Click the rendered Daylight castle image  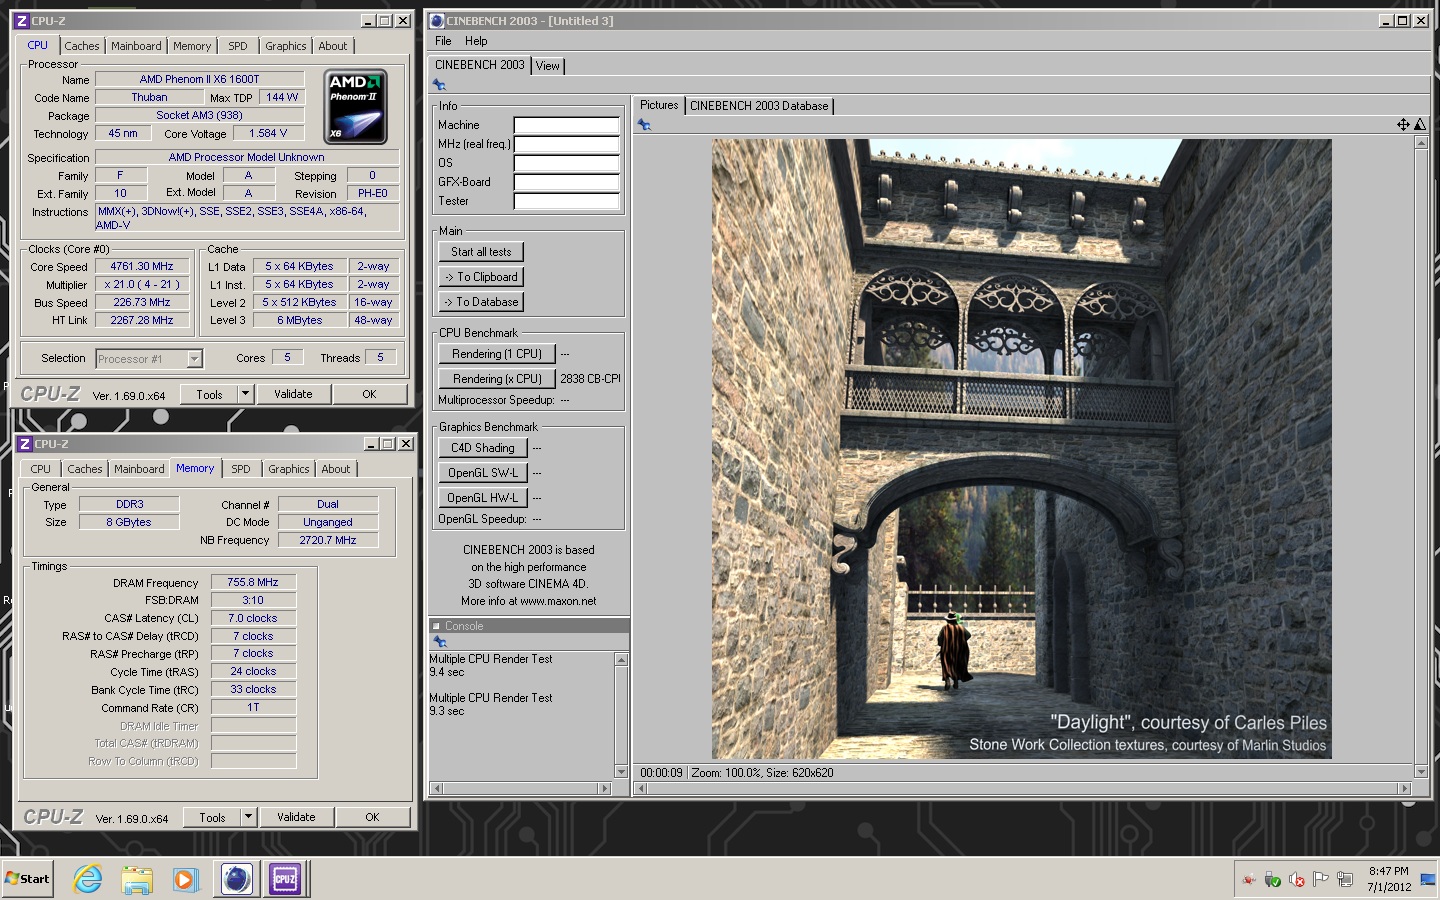coord(1021,449)
